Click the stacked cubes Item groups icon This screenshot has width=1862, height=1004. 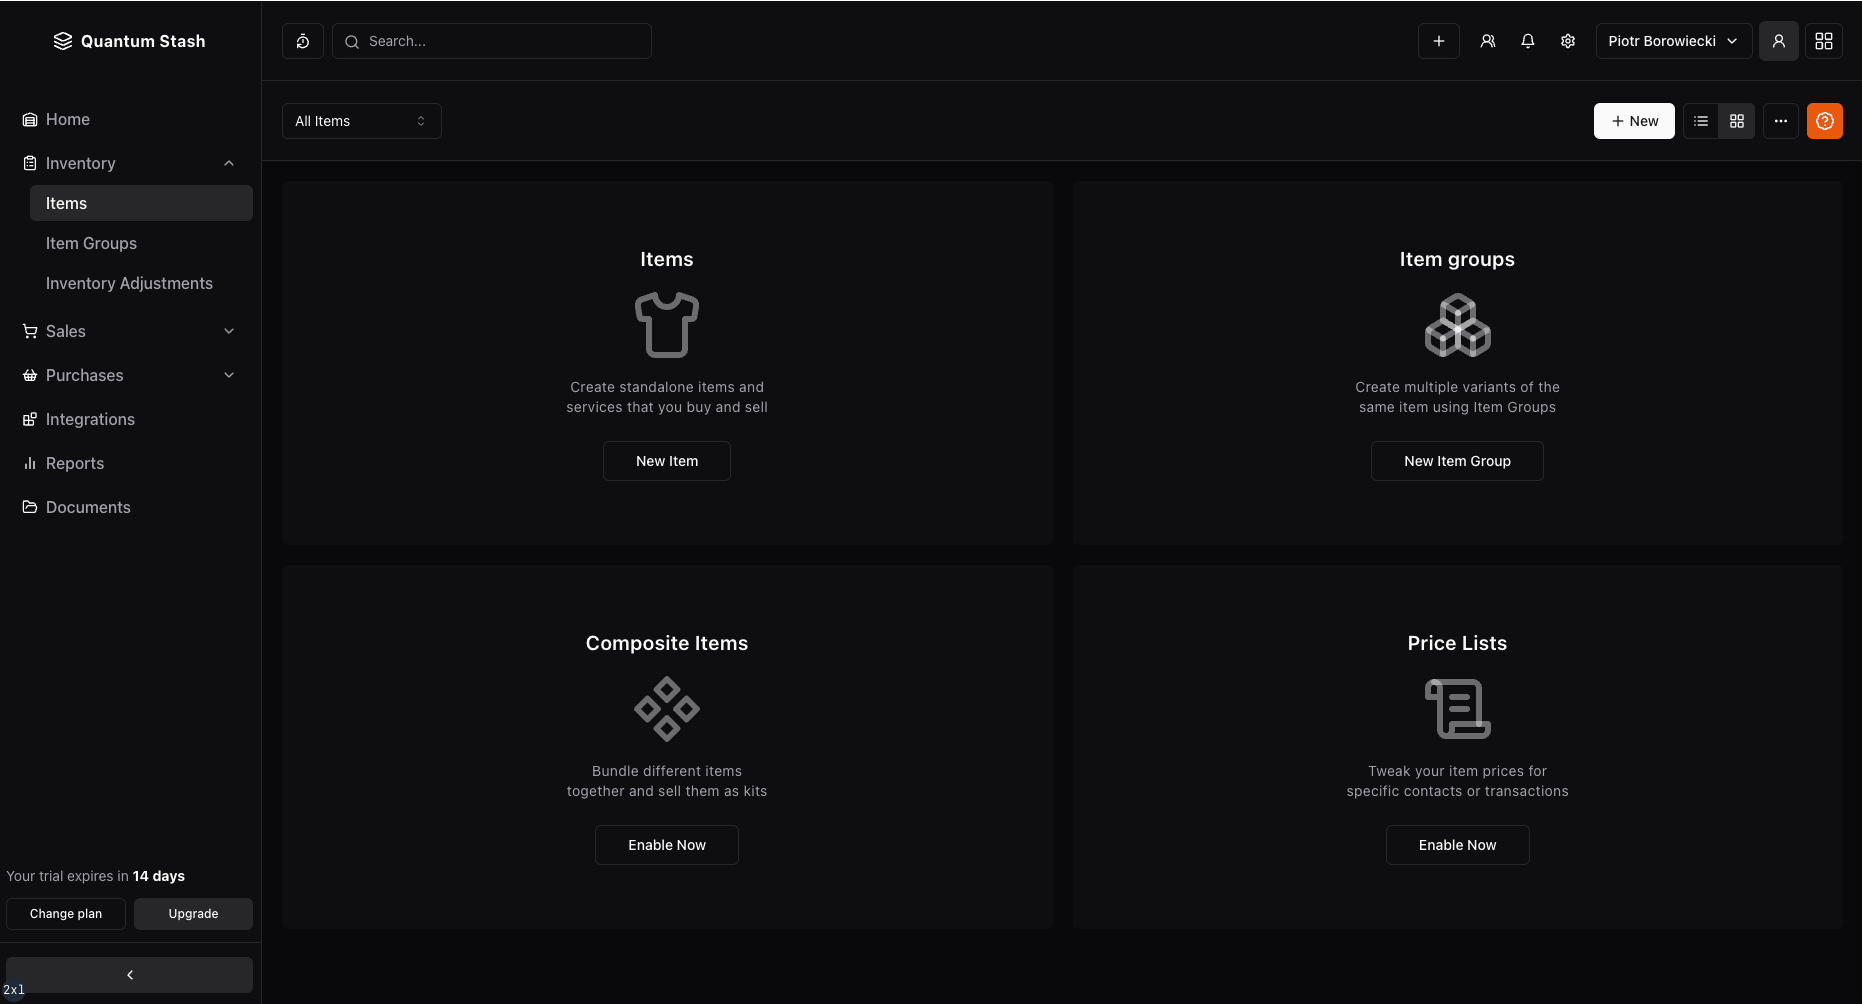(x=1458, y=325)
